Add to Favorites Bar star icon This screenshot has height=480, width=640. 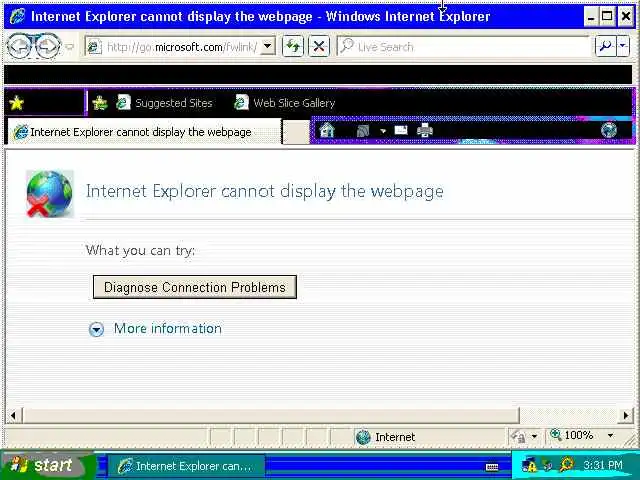[x=100, y=103]
